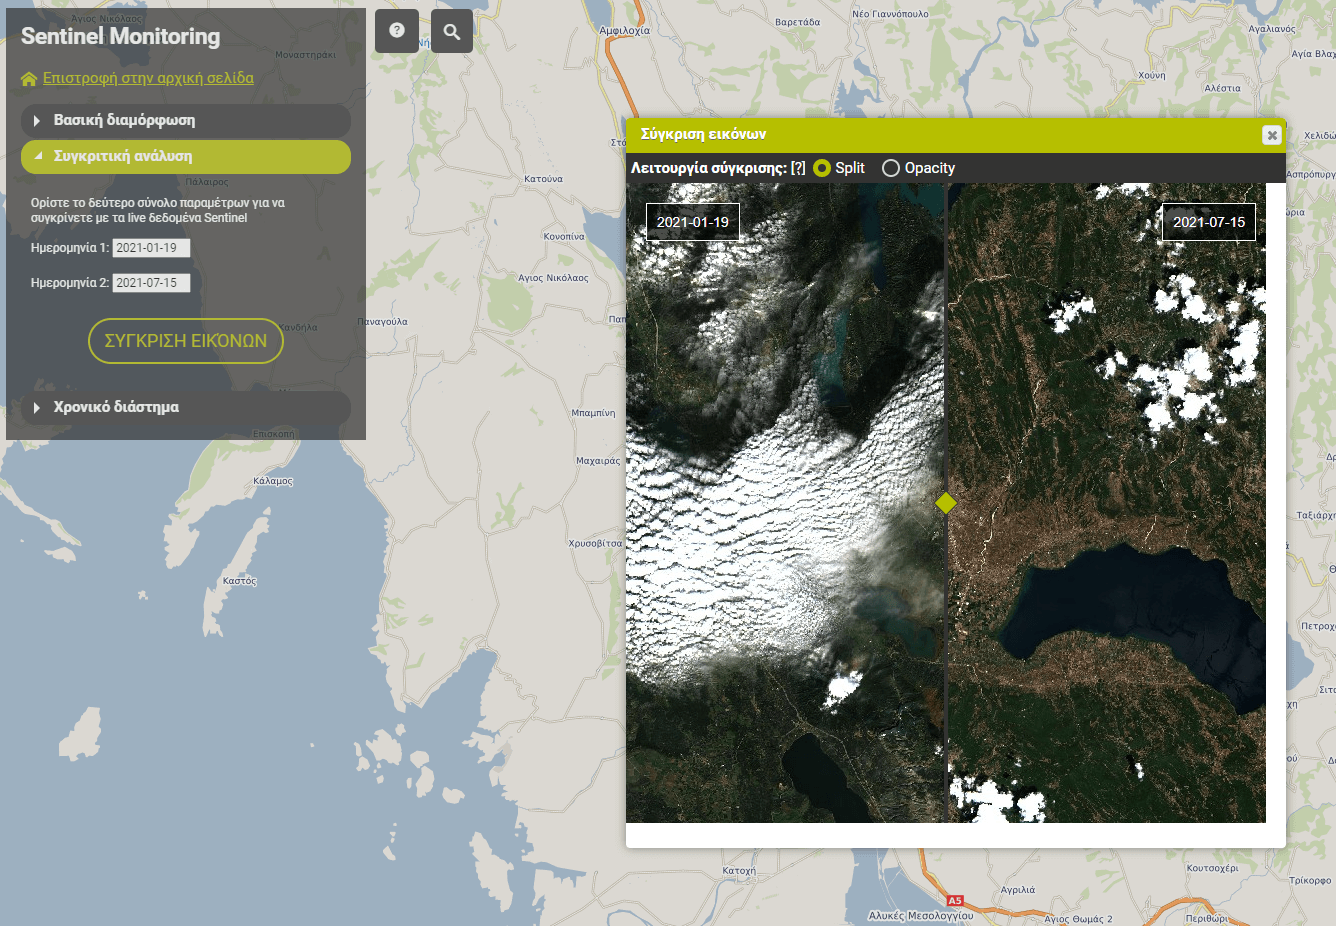This screenshot has width=1336, height=926.
Task: Close the Σύγκριση εικόνων dialog
Action: tap(1271, 135)
